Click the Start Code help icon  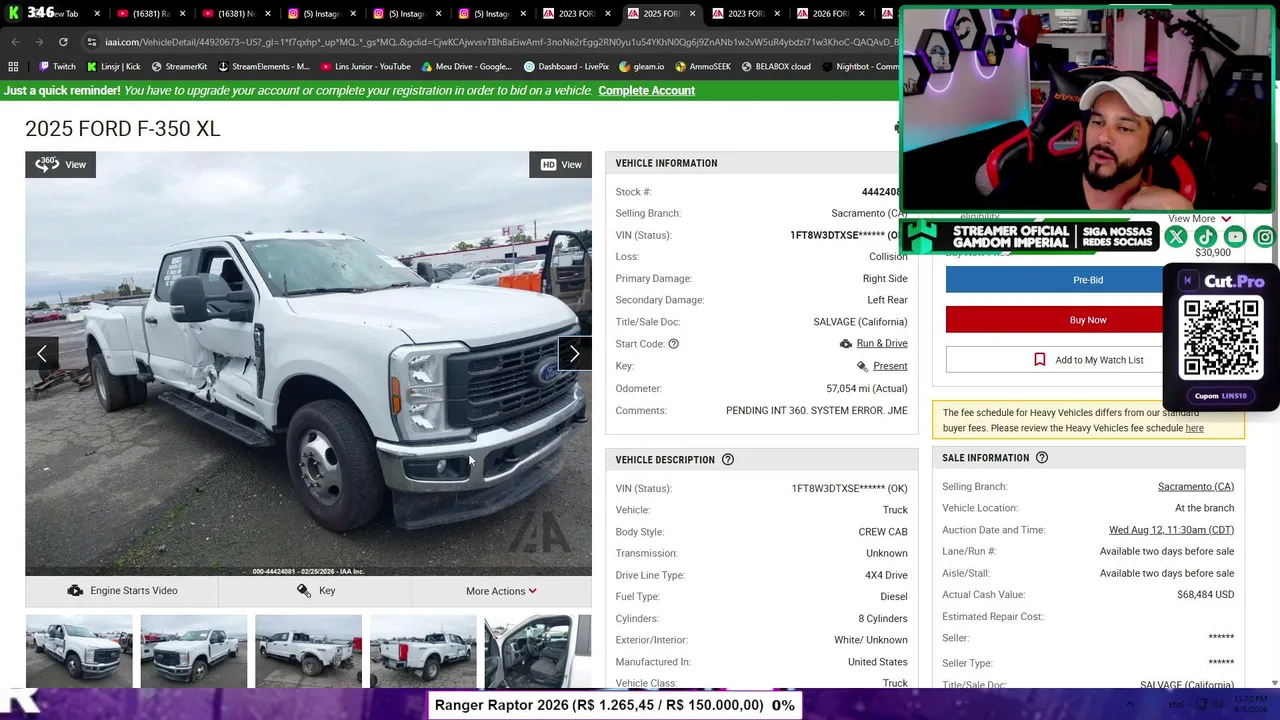coord(673,344)
